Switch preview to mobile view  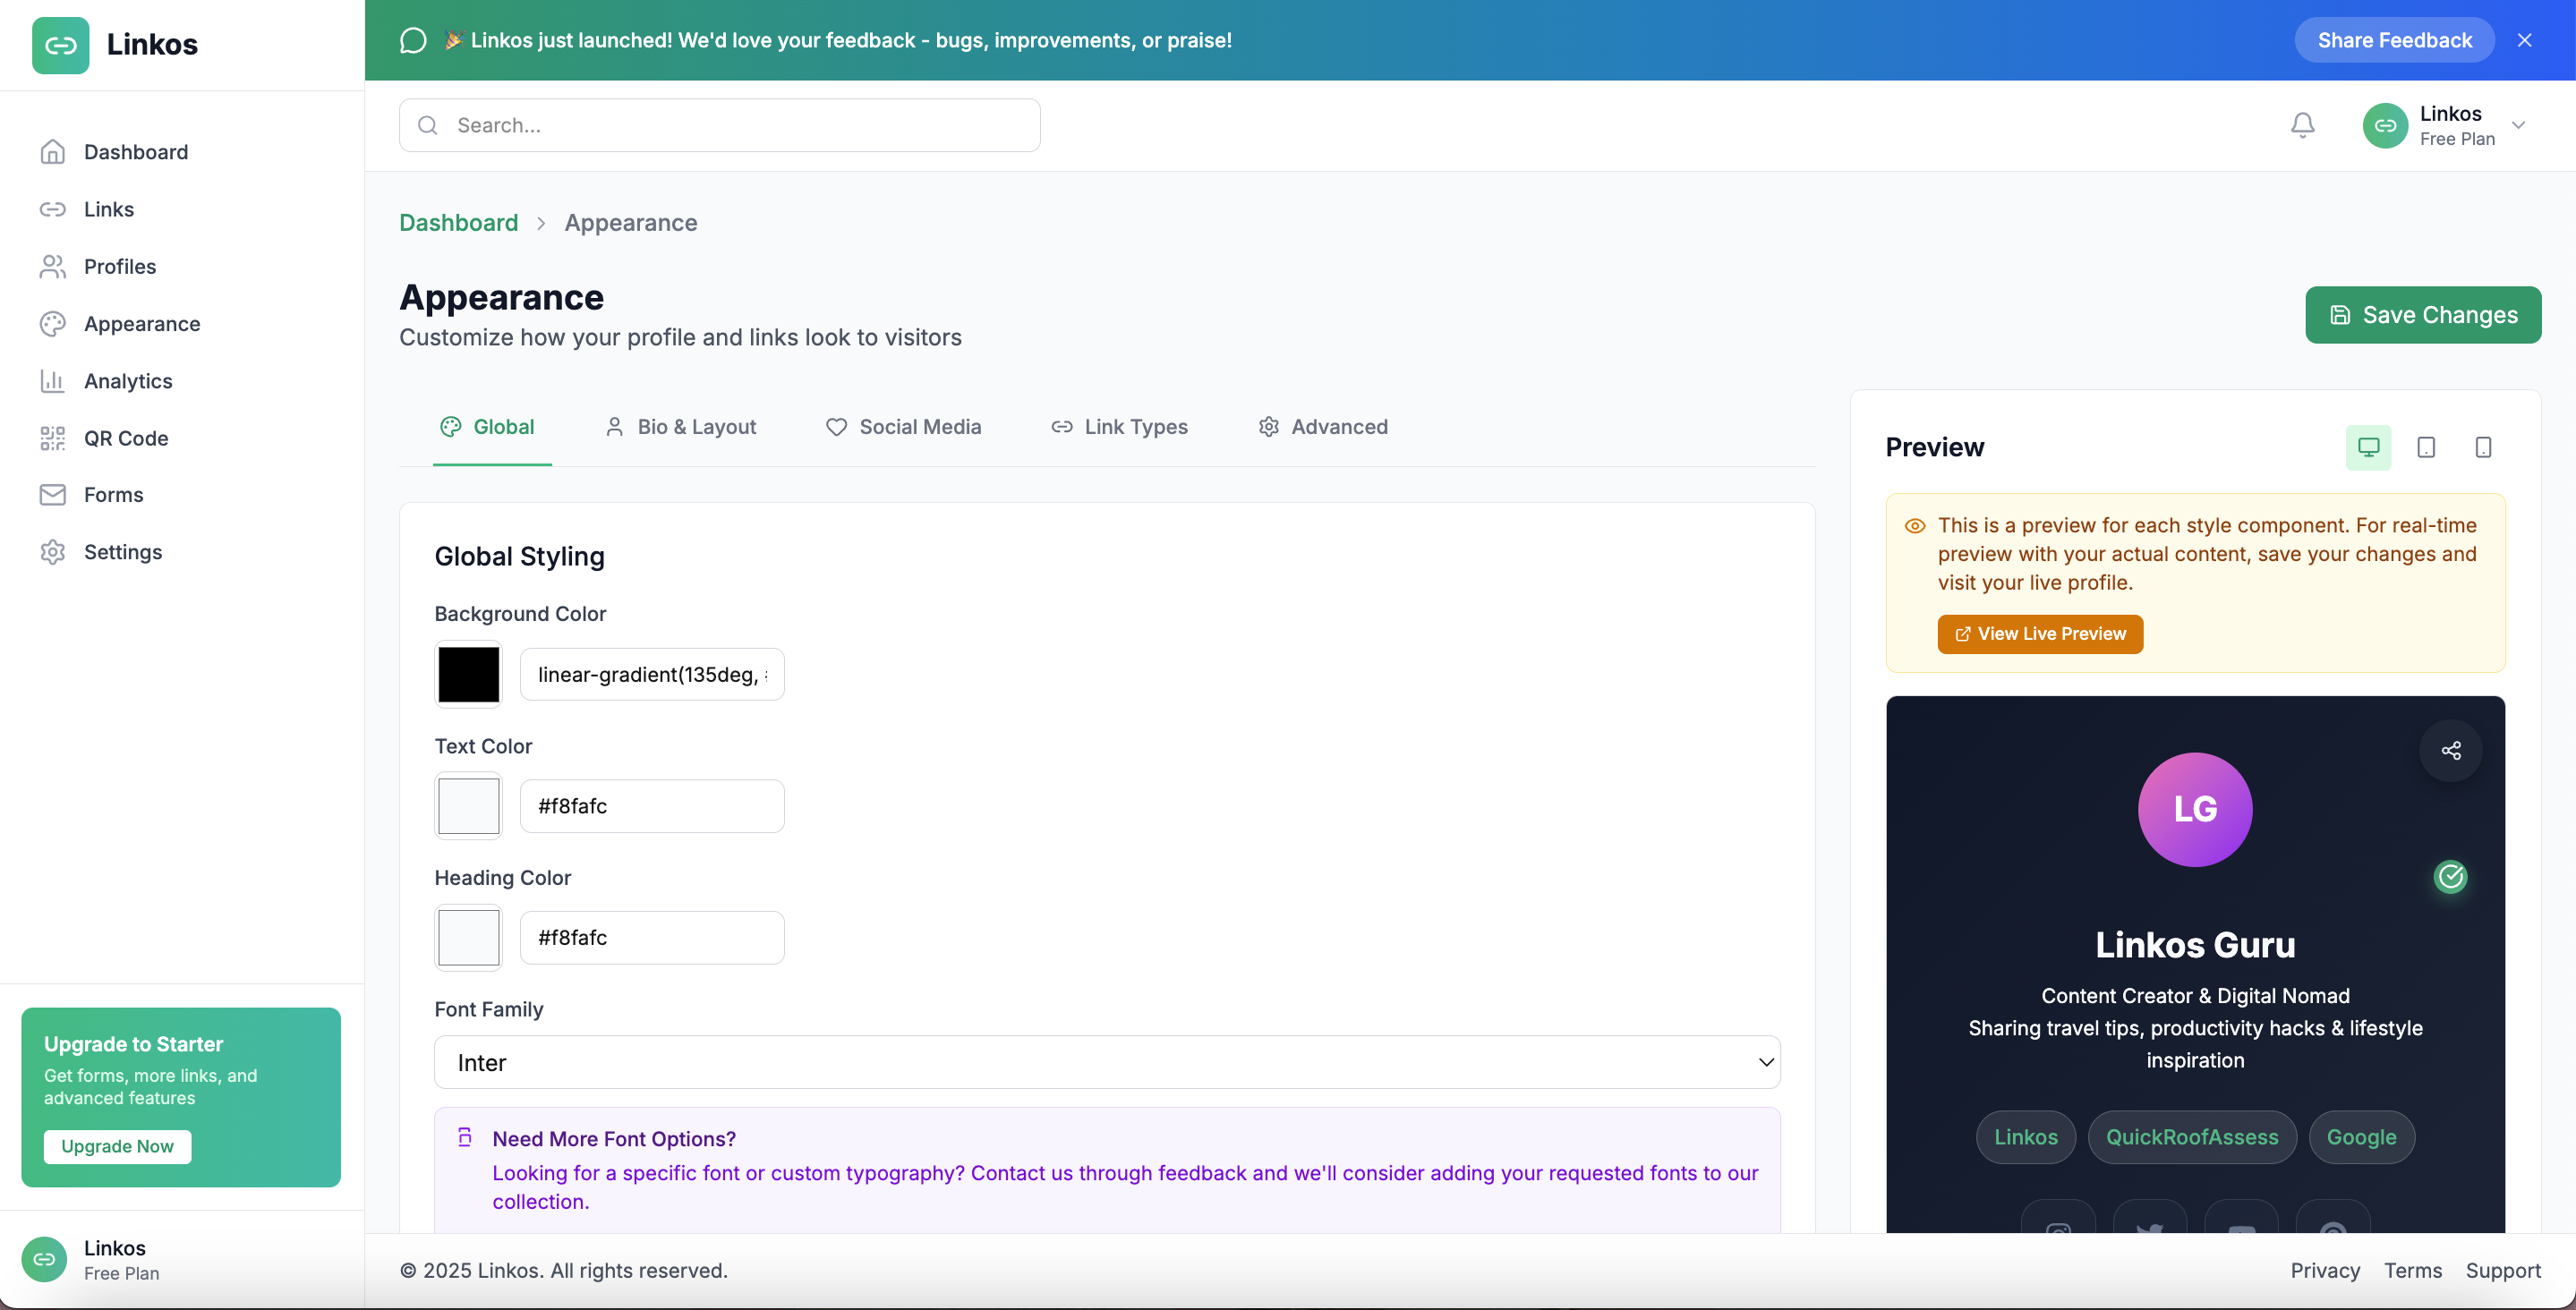click(2482, 447)
